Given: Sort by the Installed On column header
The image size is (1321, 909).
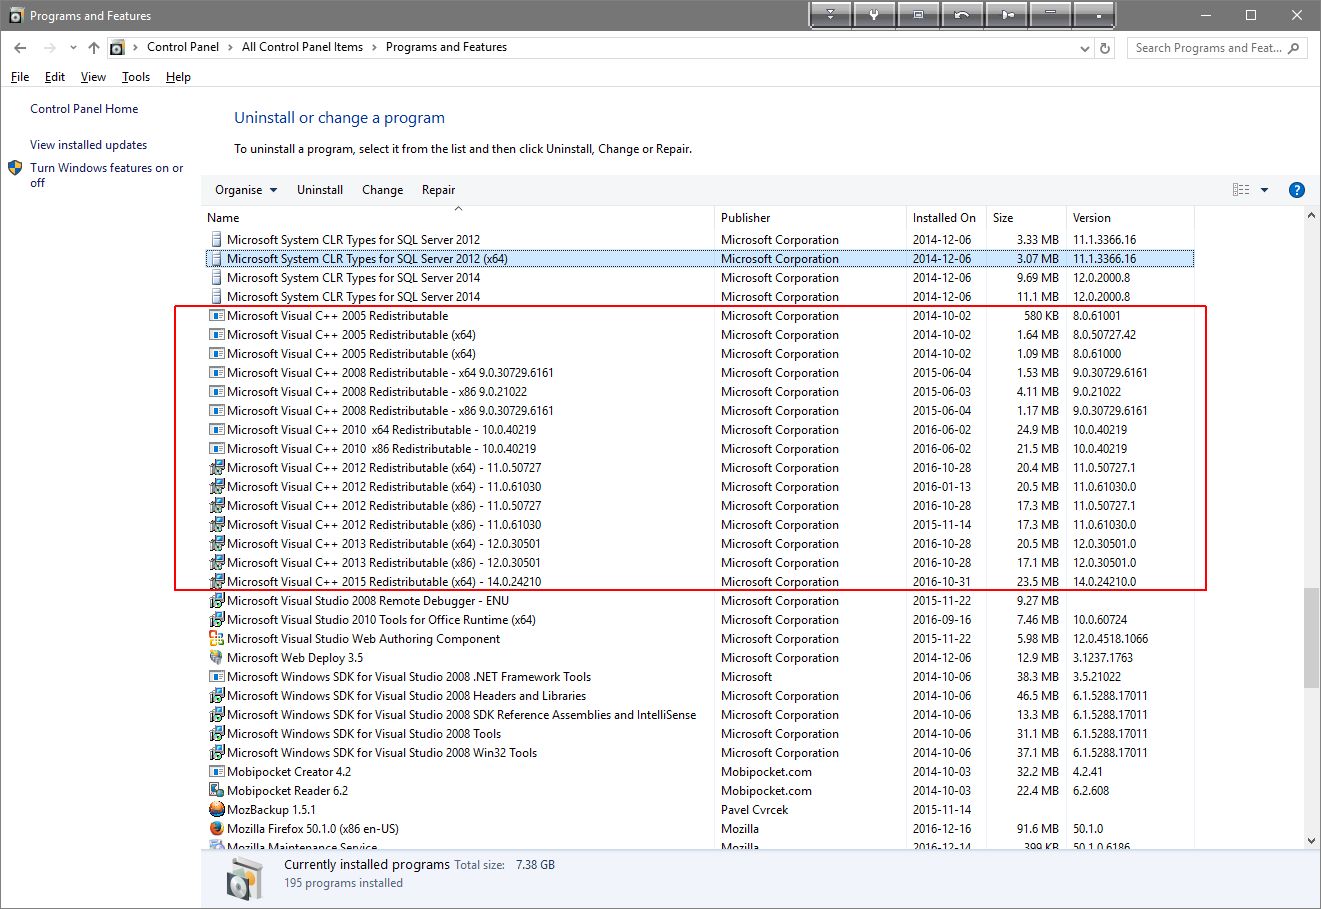Looking at the screenshot, I should point(946,218).
